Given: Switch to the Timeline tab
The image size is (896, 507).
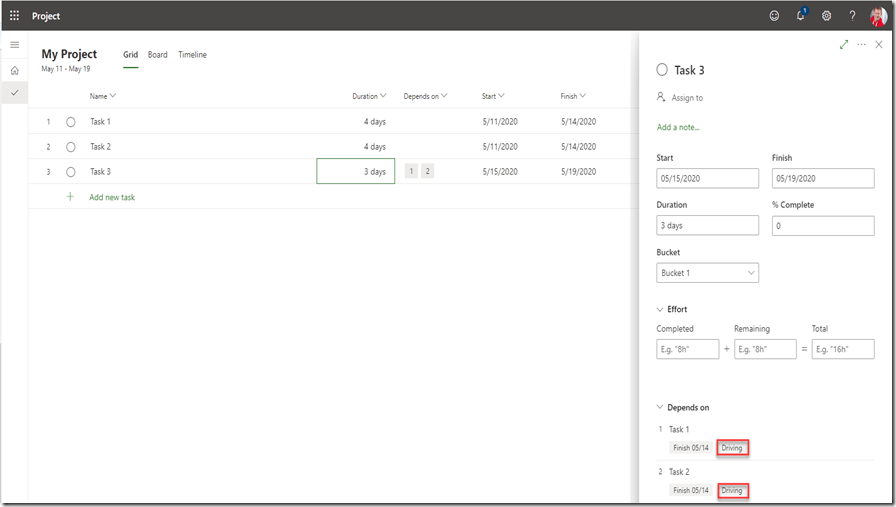Looking at the screenshot, I should [192, 55].
